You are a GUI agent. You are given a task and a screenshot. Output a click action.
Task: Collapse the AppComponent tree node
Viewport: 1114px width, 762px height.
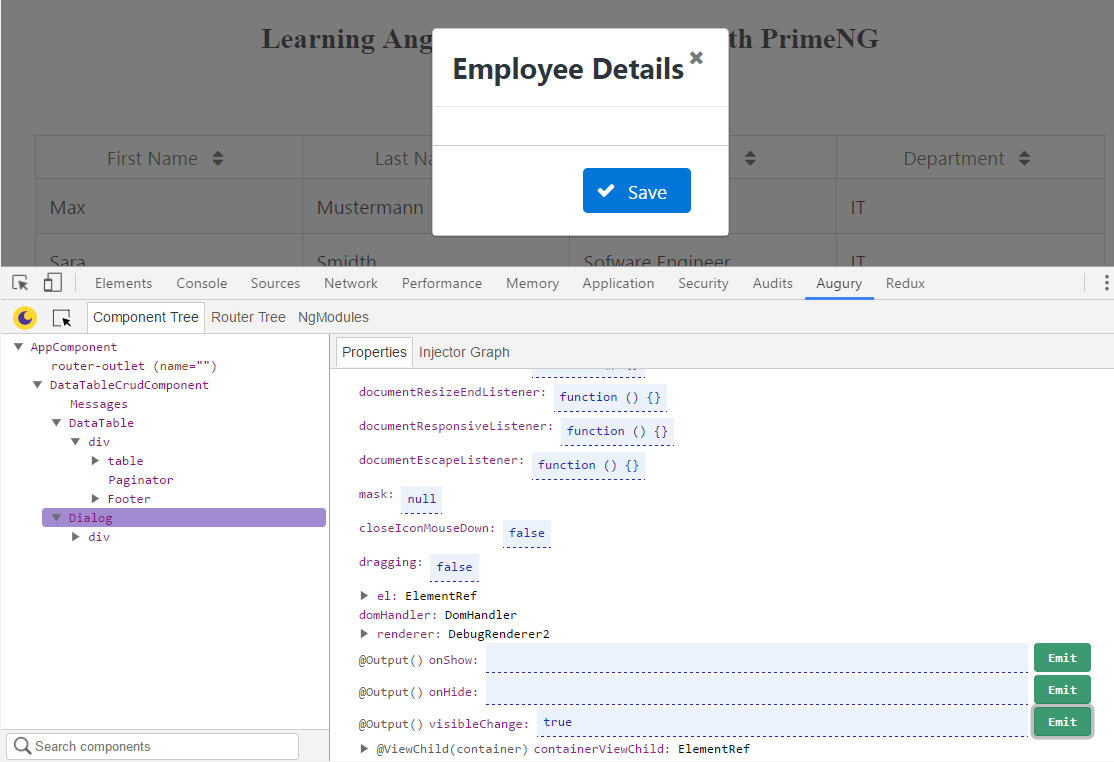coord(19,347)
